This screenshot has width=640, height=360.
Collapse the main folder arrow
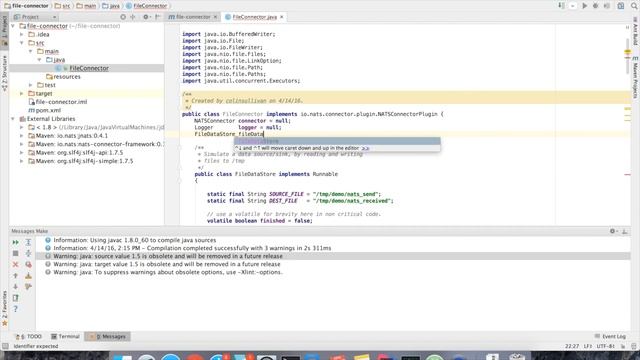(x=31, y=51)
